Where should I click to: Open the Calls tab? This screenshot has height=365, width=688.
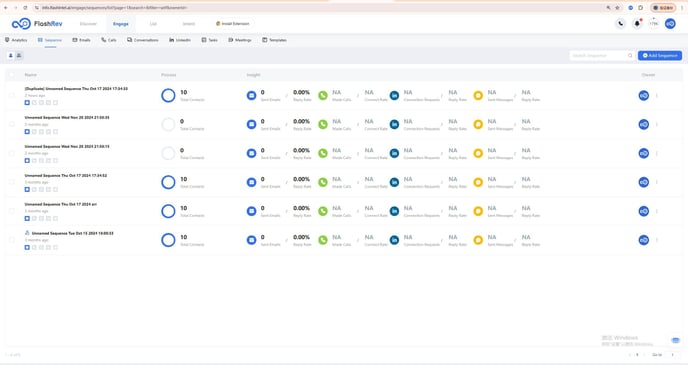coord(109,40)
